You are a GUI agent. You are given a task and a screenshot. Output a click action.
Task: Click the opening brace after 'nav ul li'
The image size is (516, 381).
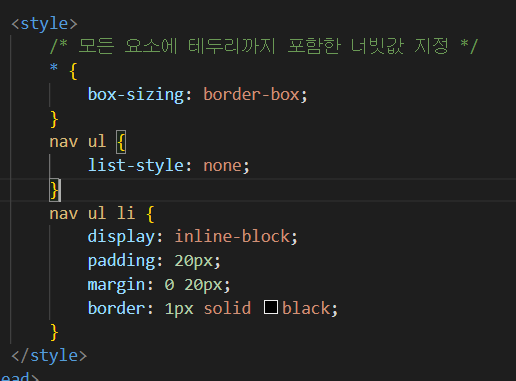point(150,214)
